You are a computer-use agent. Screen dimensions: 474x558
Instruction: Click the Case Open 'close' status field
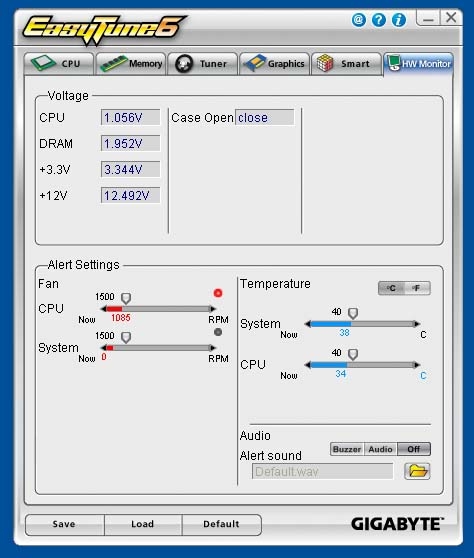(264, 117)
